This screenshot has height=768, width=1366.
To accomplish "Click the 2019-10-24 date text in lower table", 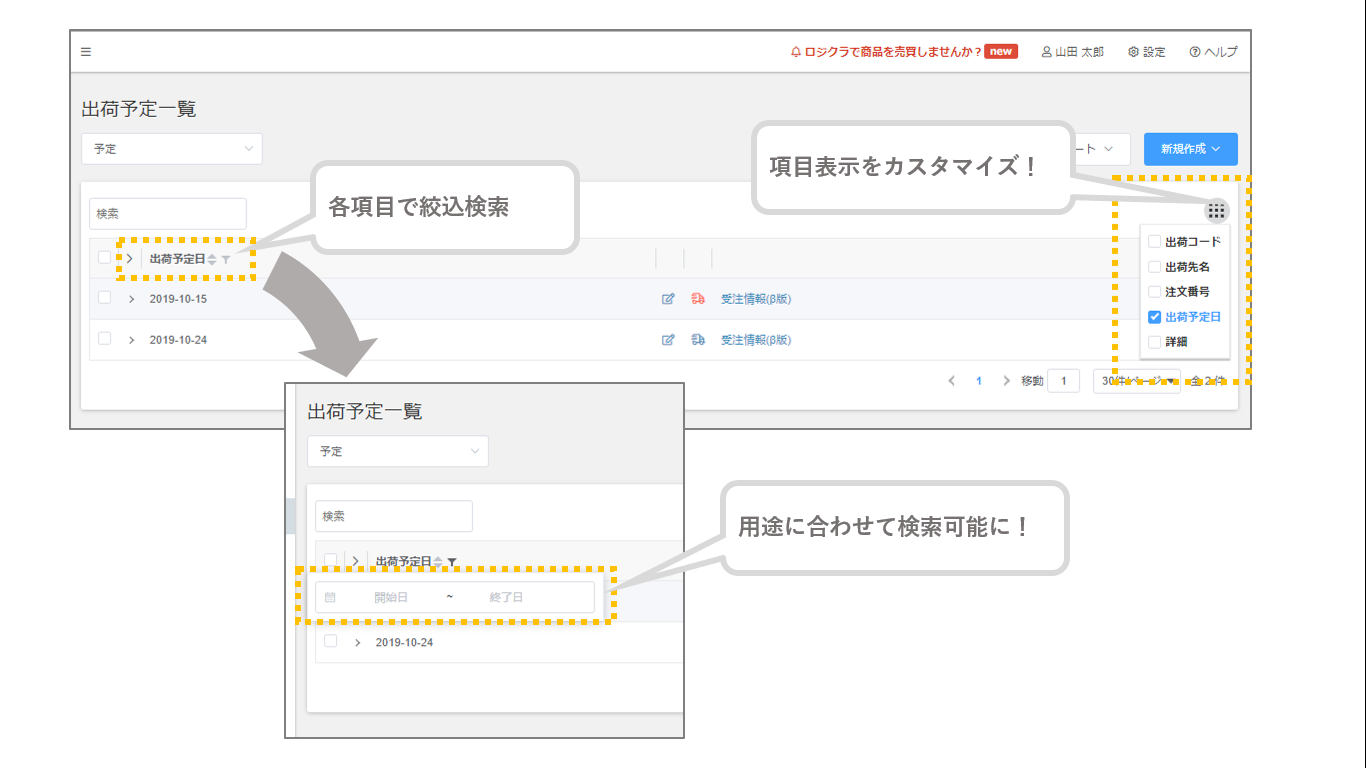I will click(x=404, y=642).
